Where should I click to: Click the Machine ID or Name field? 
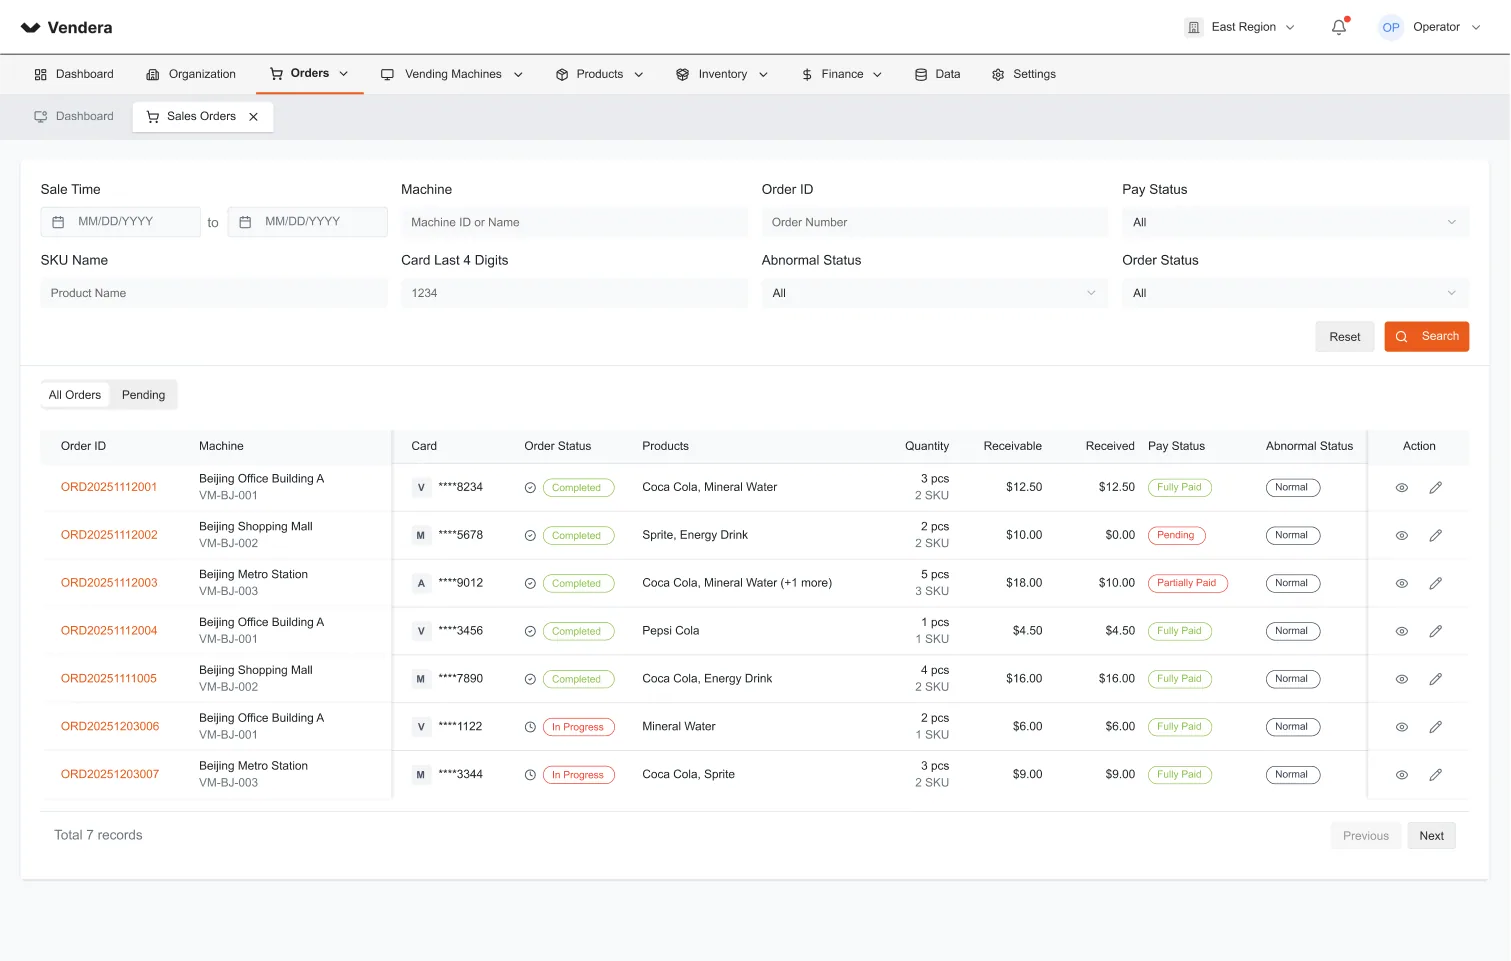coord(574,223)
